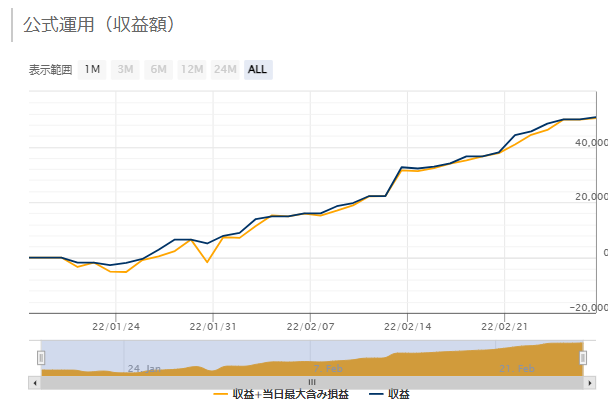Viewport: 608px width, 405px height.
Task: Click the 22/01/24 x-axis date label
Action: (116, 327)
